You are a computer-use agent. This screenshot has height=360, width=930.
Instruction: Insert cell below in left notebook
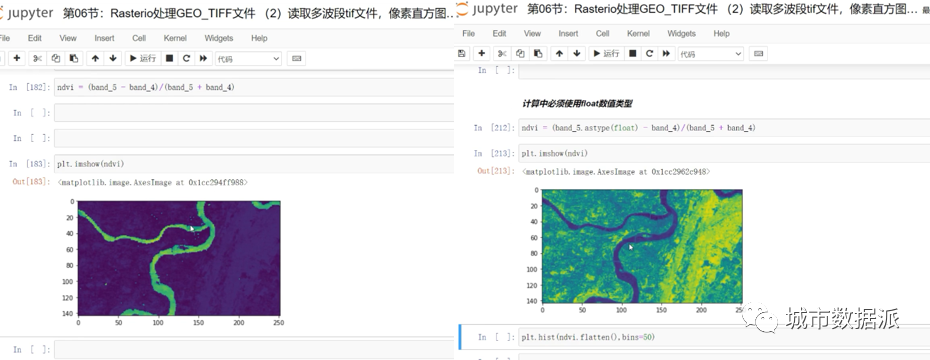17,58
